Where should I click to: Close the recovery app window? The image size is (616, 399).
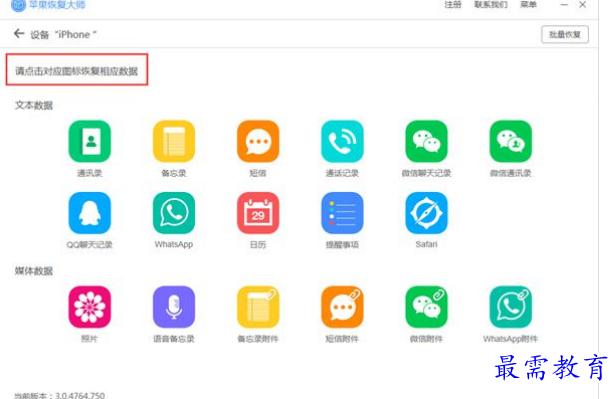click(x=583, y=5)
